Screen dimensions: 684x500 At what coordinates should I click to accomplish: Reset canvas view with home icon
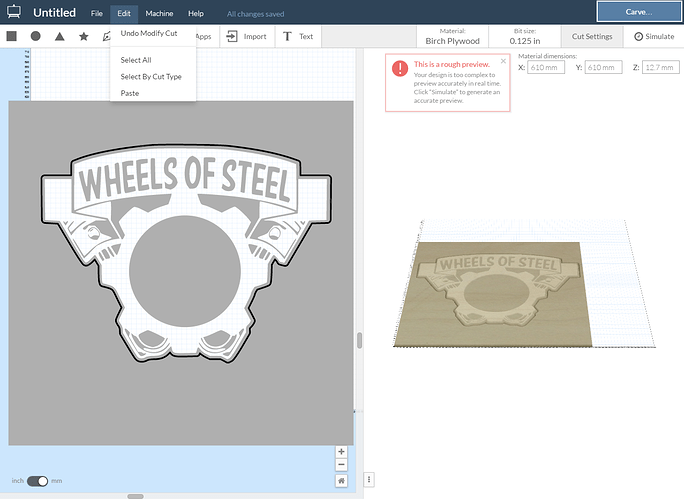[x=341, y=481]
